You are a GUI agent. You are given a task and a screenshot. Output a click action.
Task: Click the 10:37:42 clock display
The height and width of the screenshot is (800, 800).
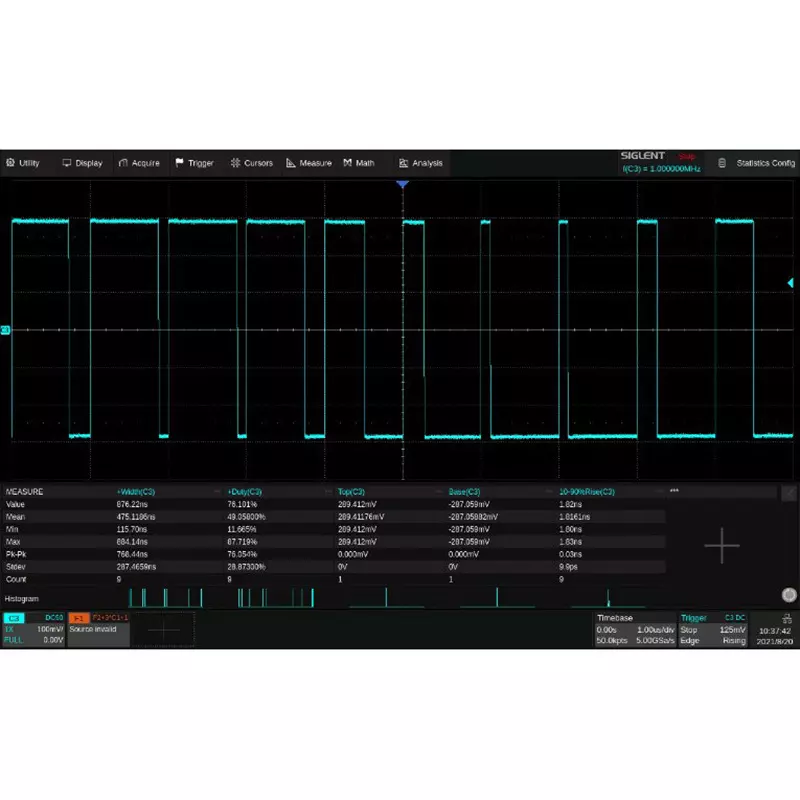click(x=774, y=631)
